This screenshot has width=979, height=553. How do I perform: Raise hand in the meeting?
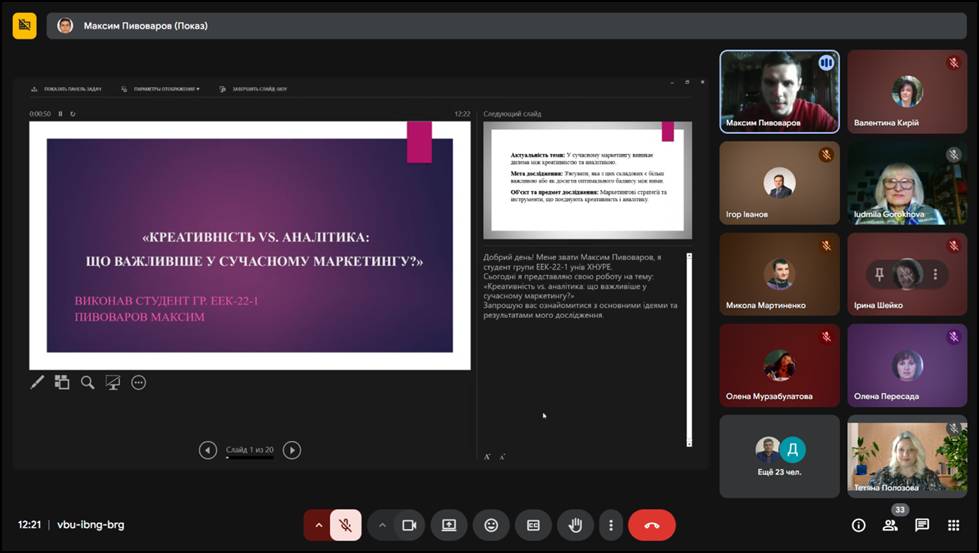tap(575, 525)
